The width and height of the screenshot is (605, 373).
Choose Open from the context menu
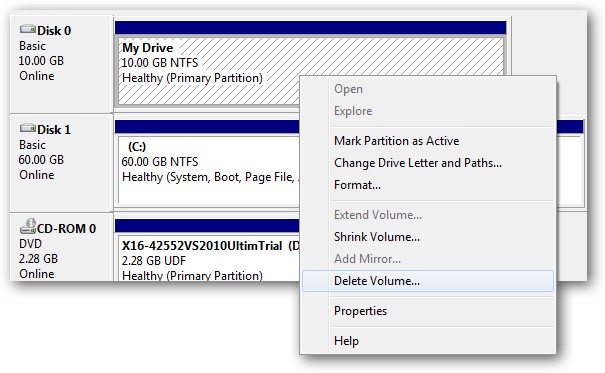(x=428, y=89)
